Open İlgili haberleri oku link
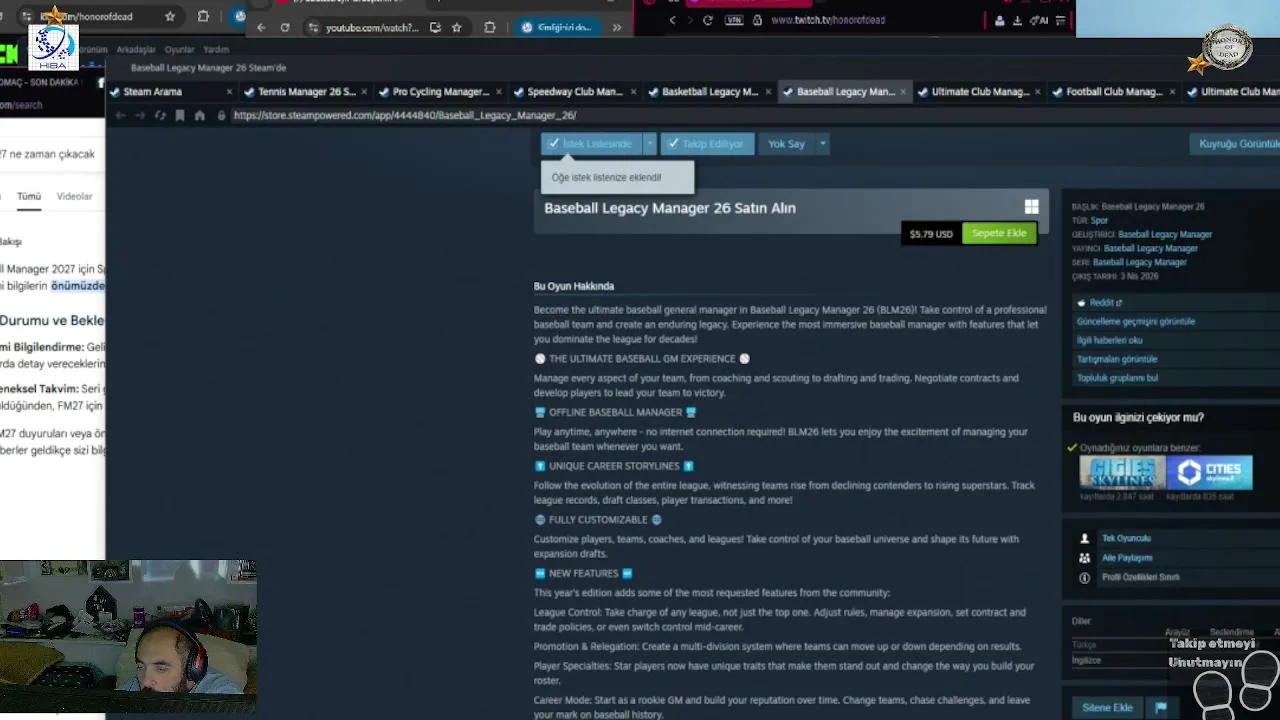The image size is (1280, 720). 1110,341
